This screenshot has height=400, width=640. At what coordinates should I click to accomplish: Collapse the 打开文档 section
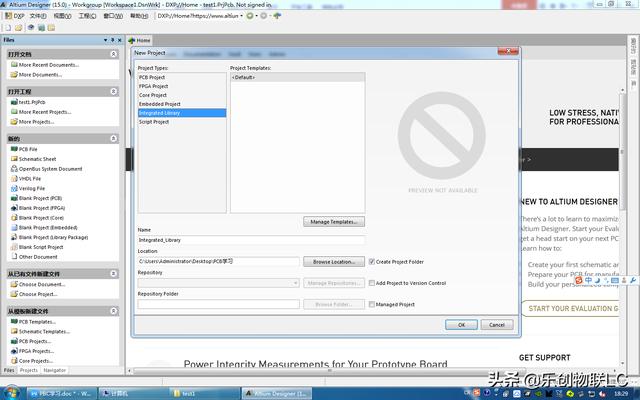[x=113, y=54]
